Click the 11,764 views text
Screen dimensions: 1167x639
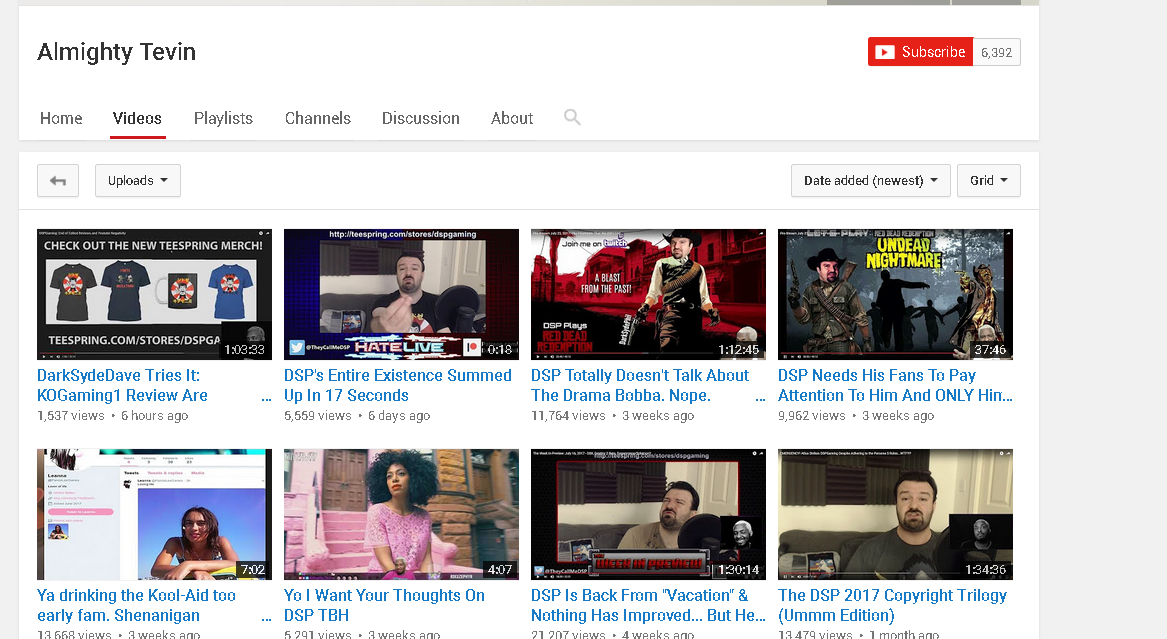tap(568, 416)
